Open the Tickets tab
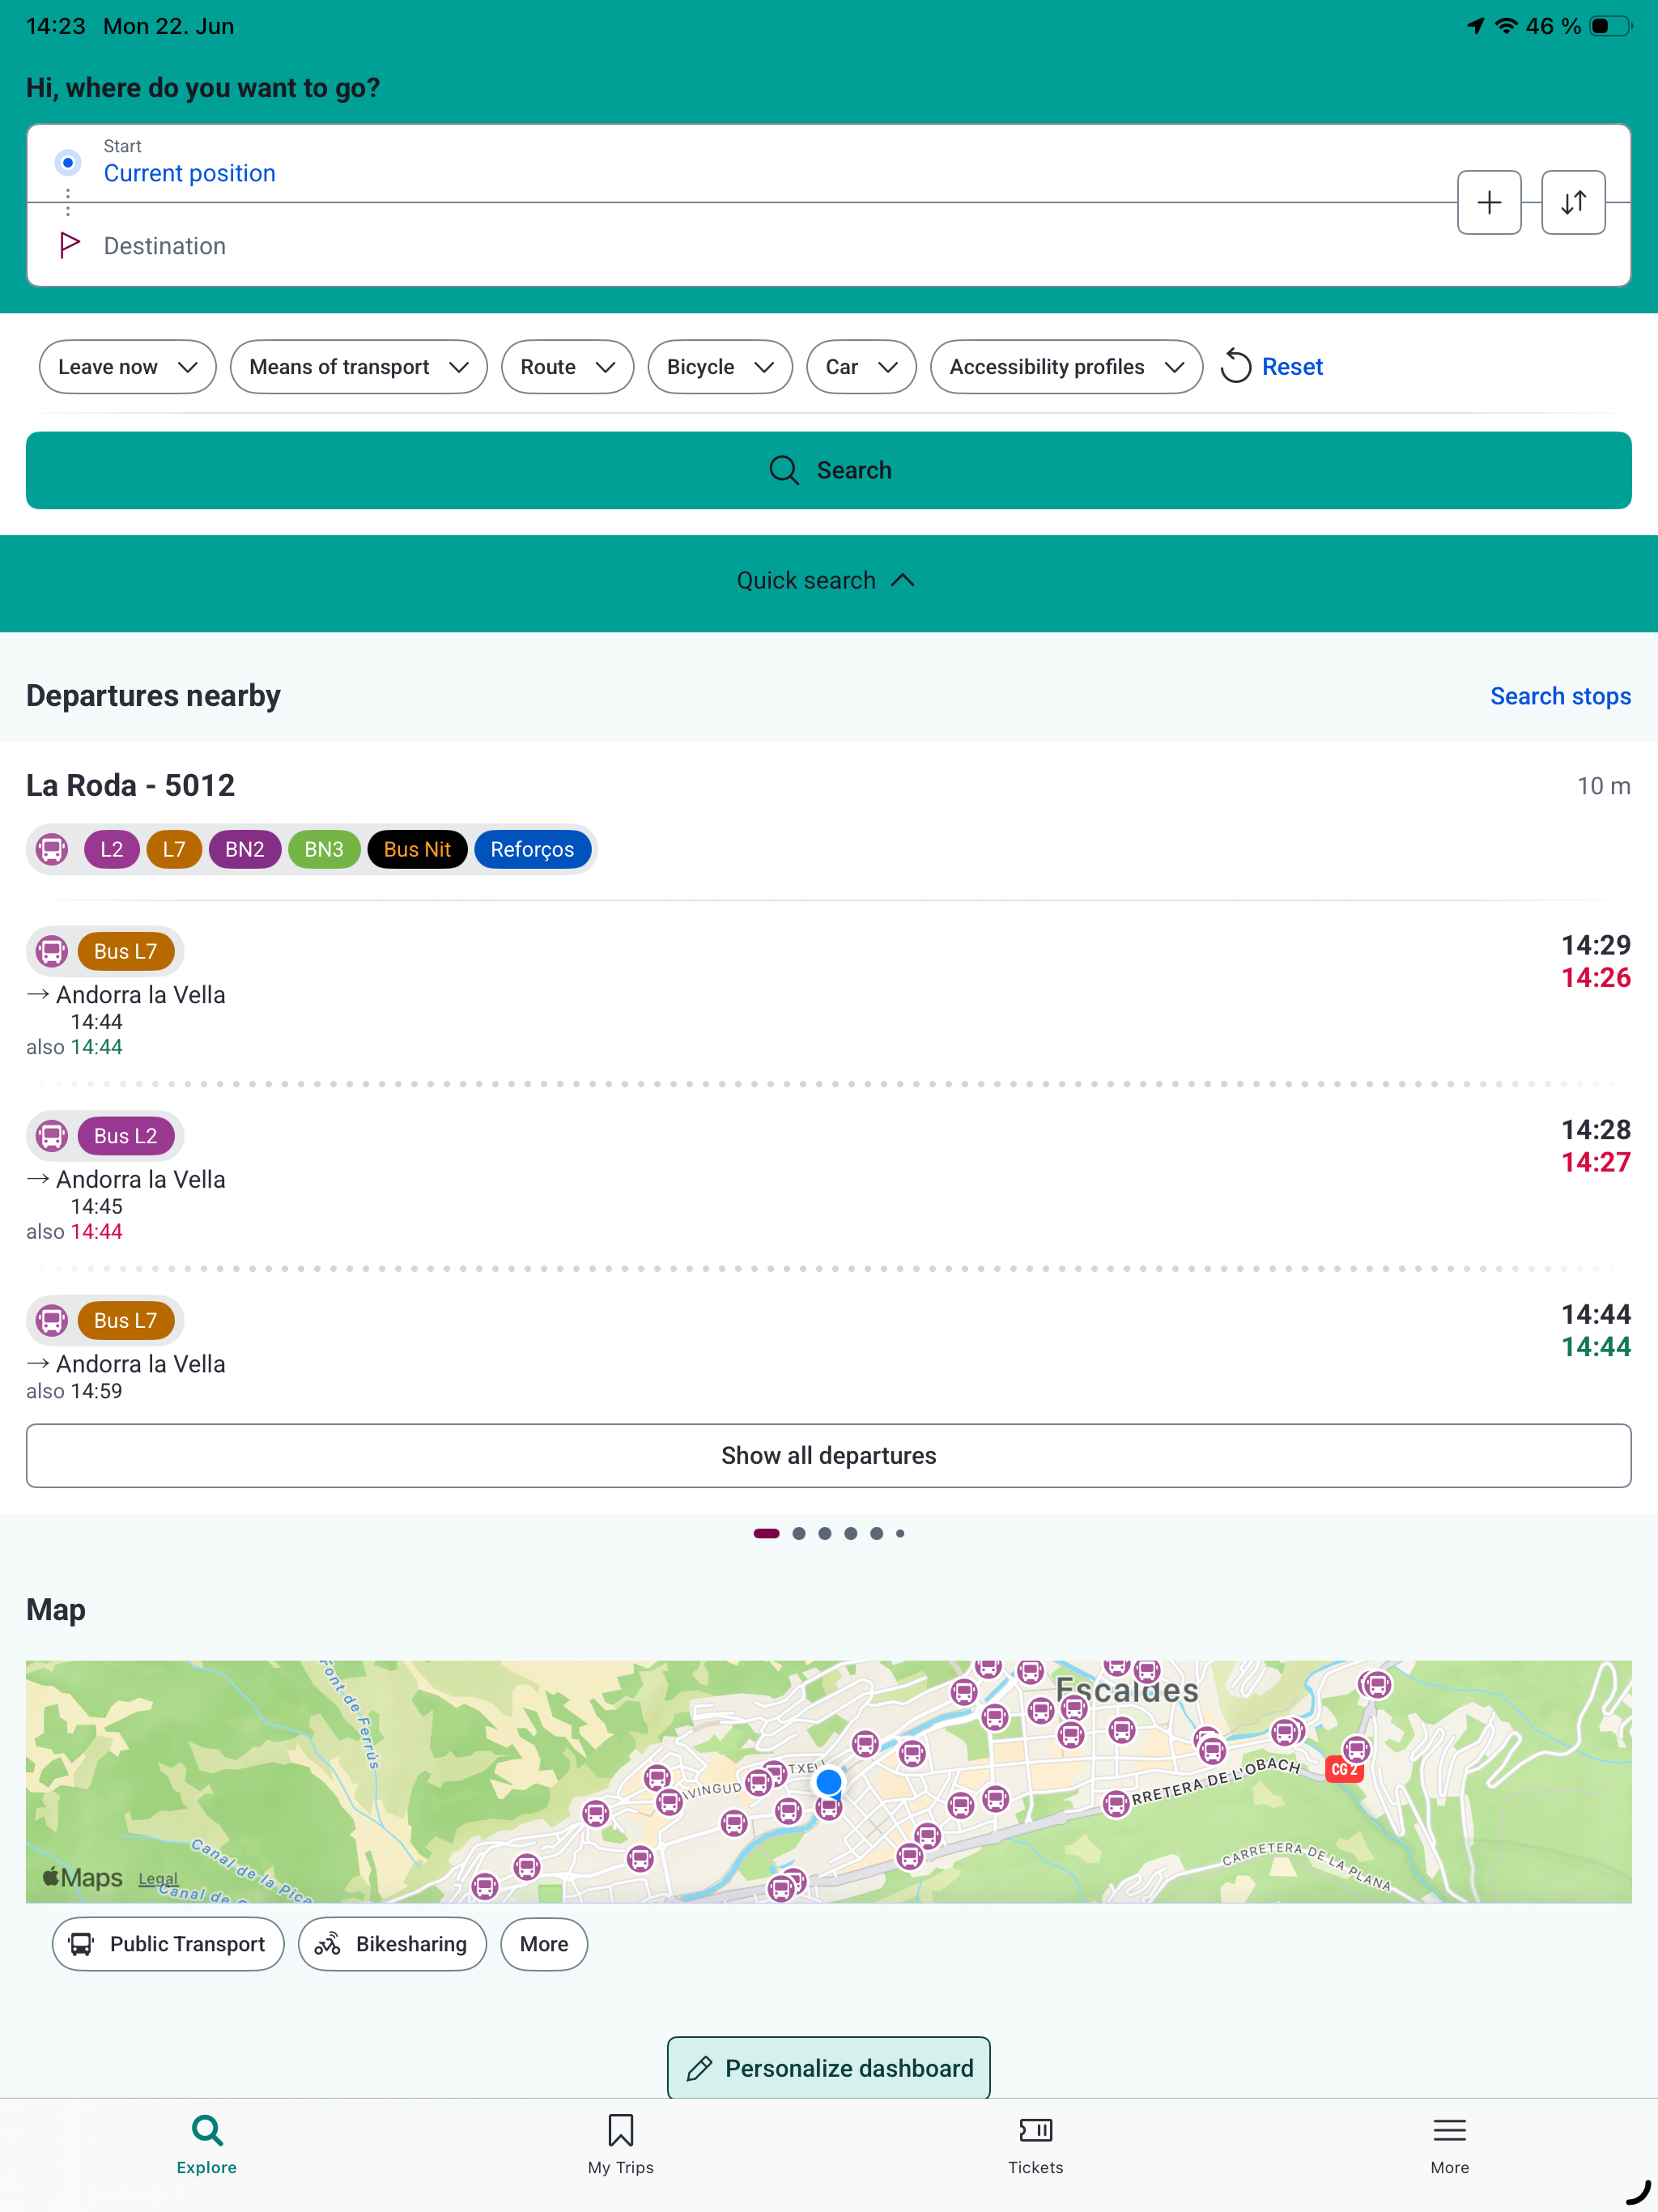Viewport: 1658px width, 2212px height. [1035, 2145]
